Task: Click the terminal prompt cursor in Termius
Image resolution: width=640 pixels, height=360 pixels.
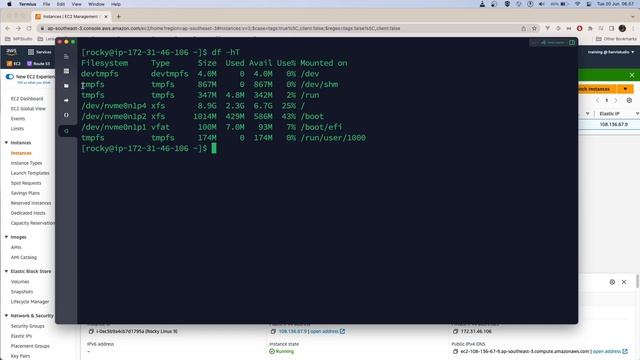Action: pos(214,148)
